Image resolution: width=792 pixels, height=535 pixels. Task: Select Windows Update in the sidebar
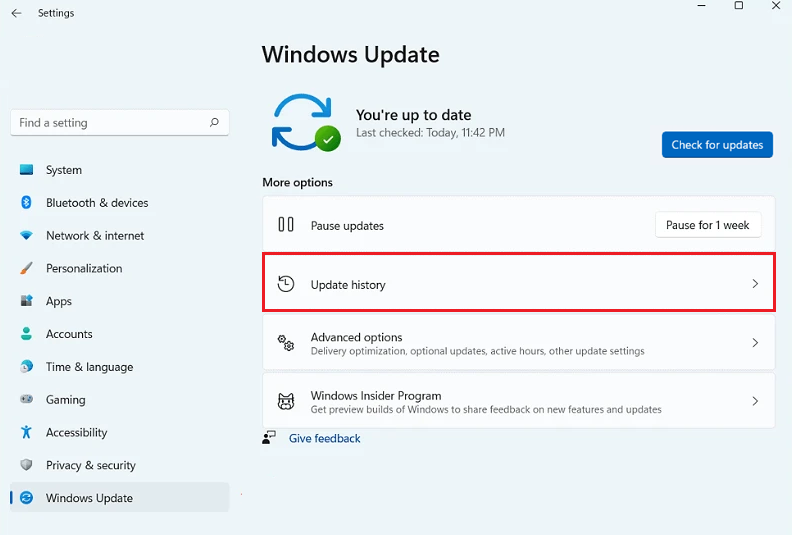[x=119, y=498]
